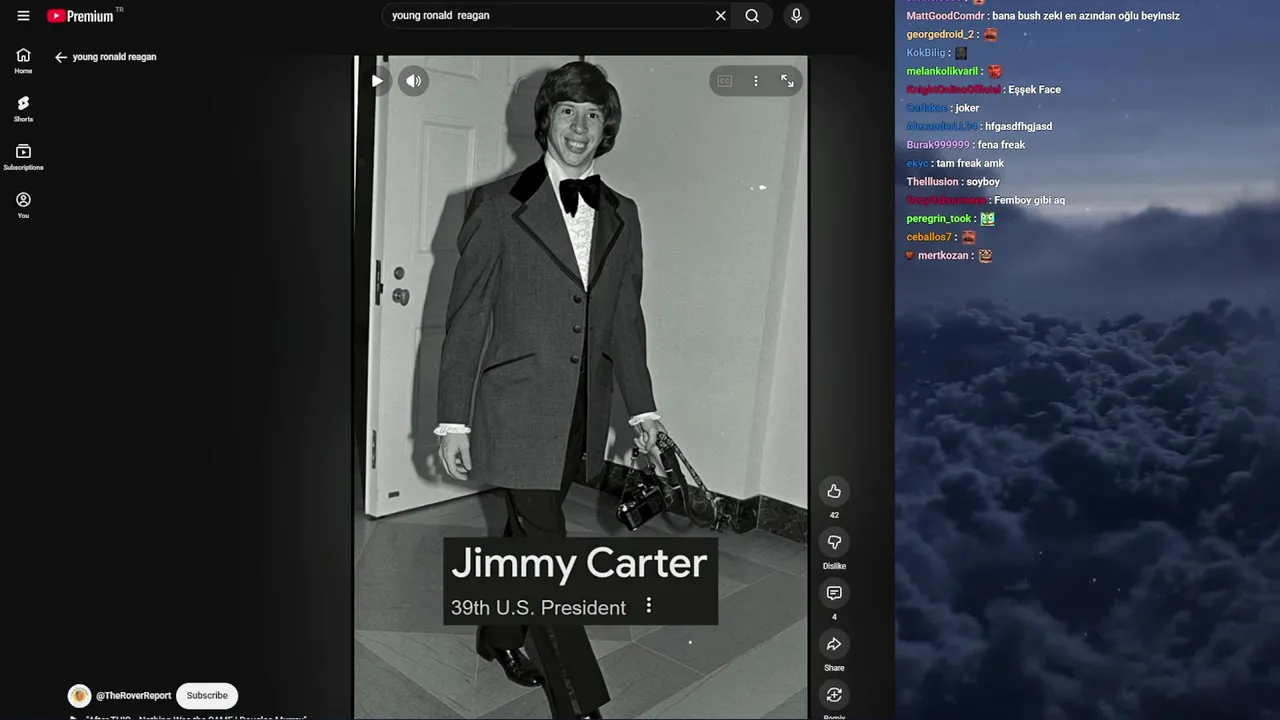Open the Jimmy Carter caption's three-dot menu

(649, 606)
